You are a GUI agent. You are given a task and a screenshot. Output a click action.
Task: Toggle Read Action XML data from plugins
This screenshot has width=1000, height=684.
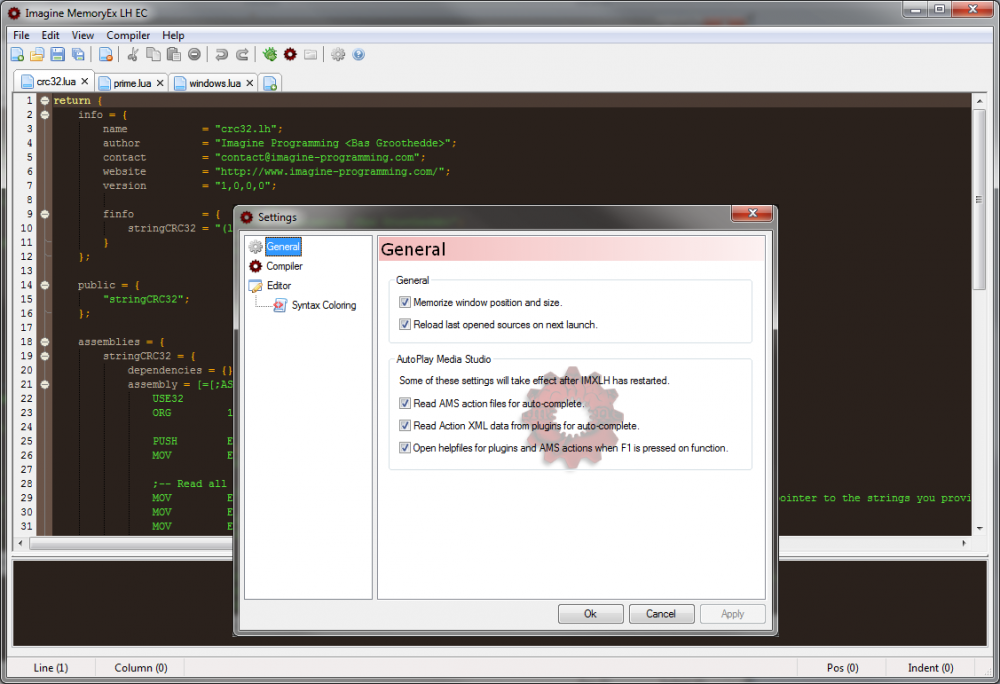[x=404, y=426]
